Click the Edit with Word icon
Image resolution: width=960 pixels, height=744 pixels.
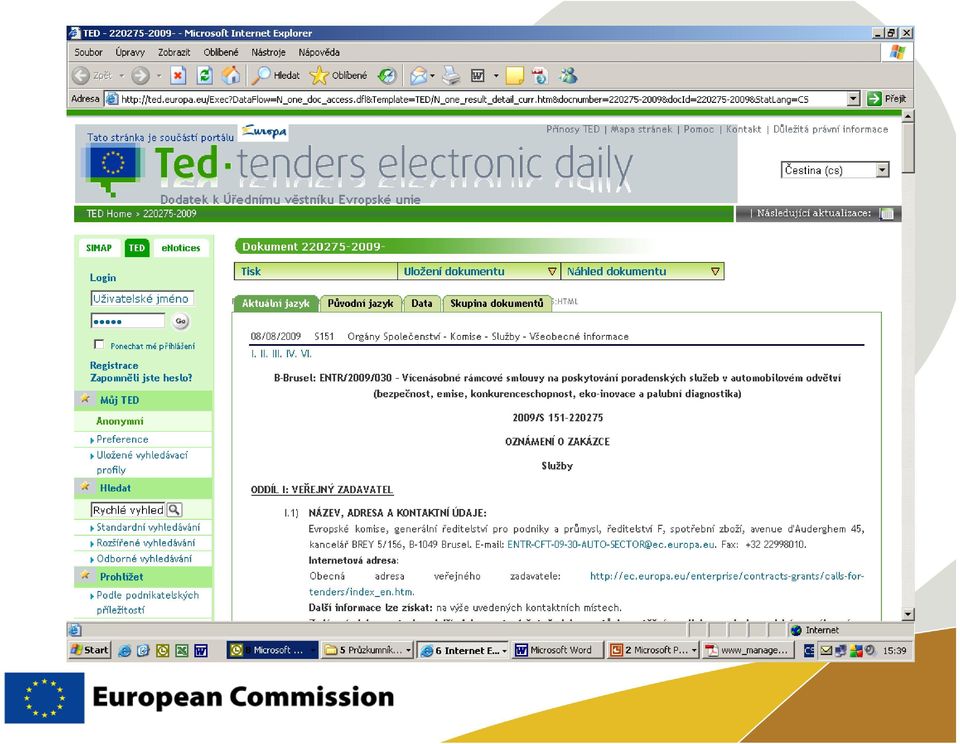tap(478, 76)
